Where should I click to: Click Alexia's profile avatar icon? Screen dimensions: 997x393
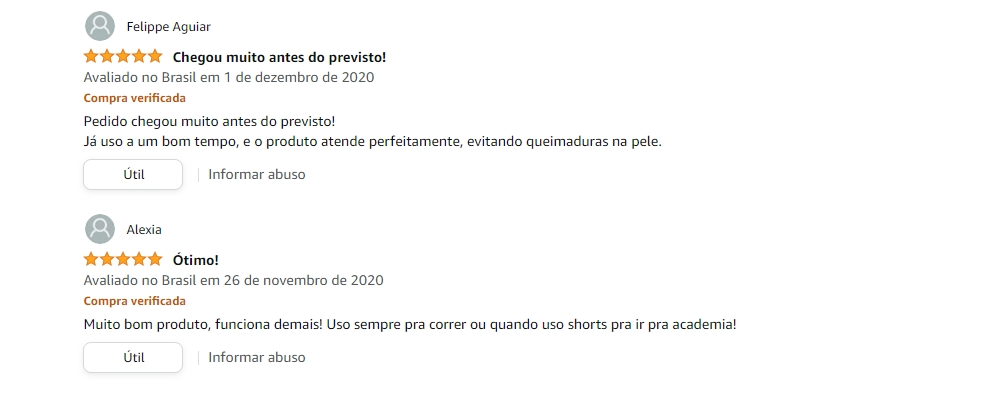pos(100,229)
